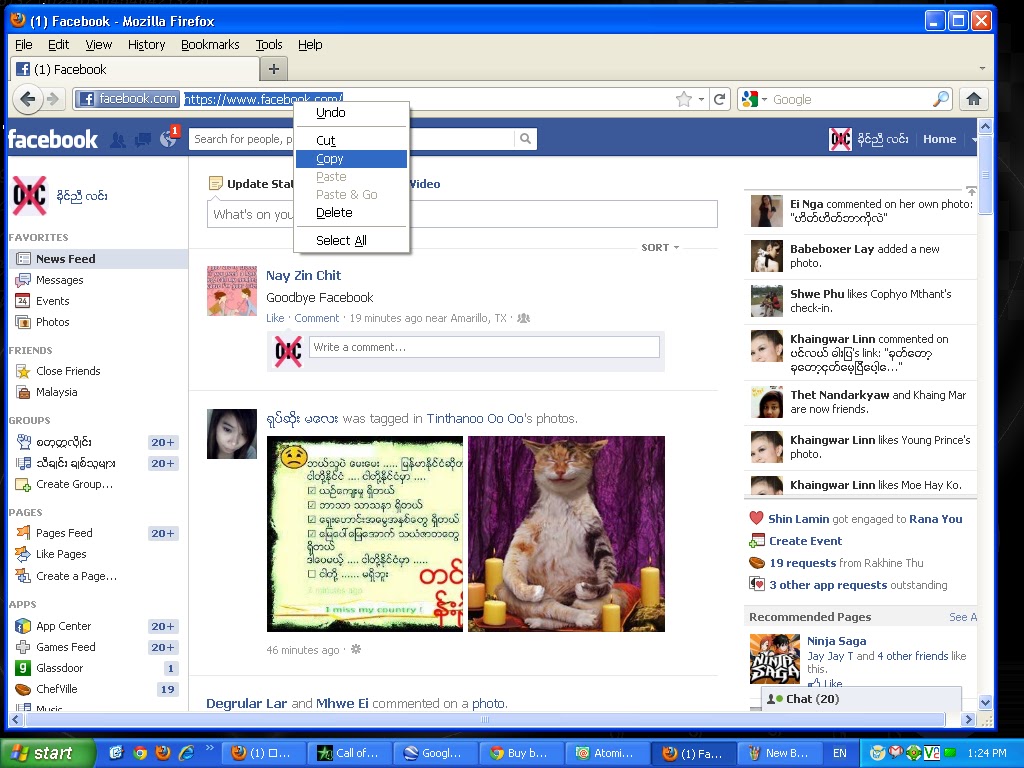
Task: Open the list all tabs dropdown
Action: pos(982,69)
